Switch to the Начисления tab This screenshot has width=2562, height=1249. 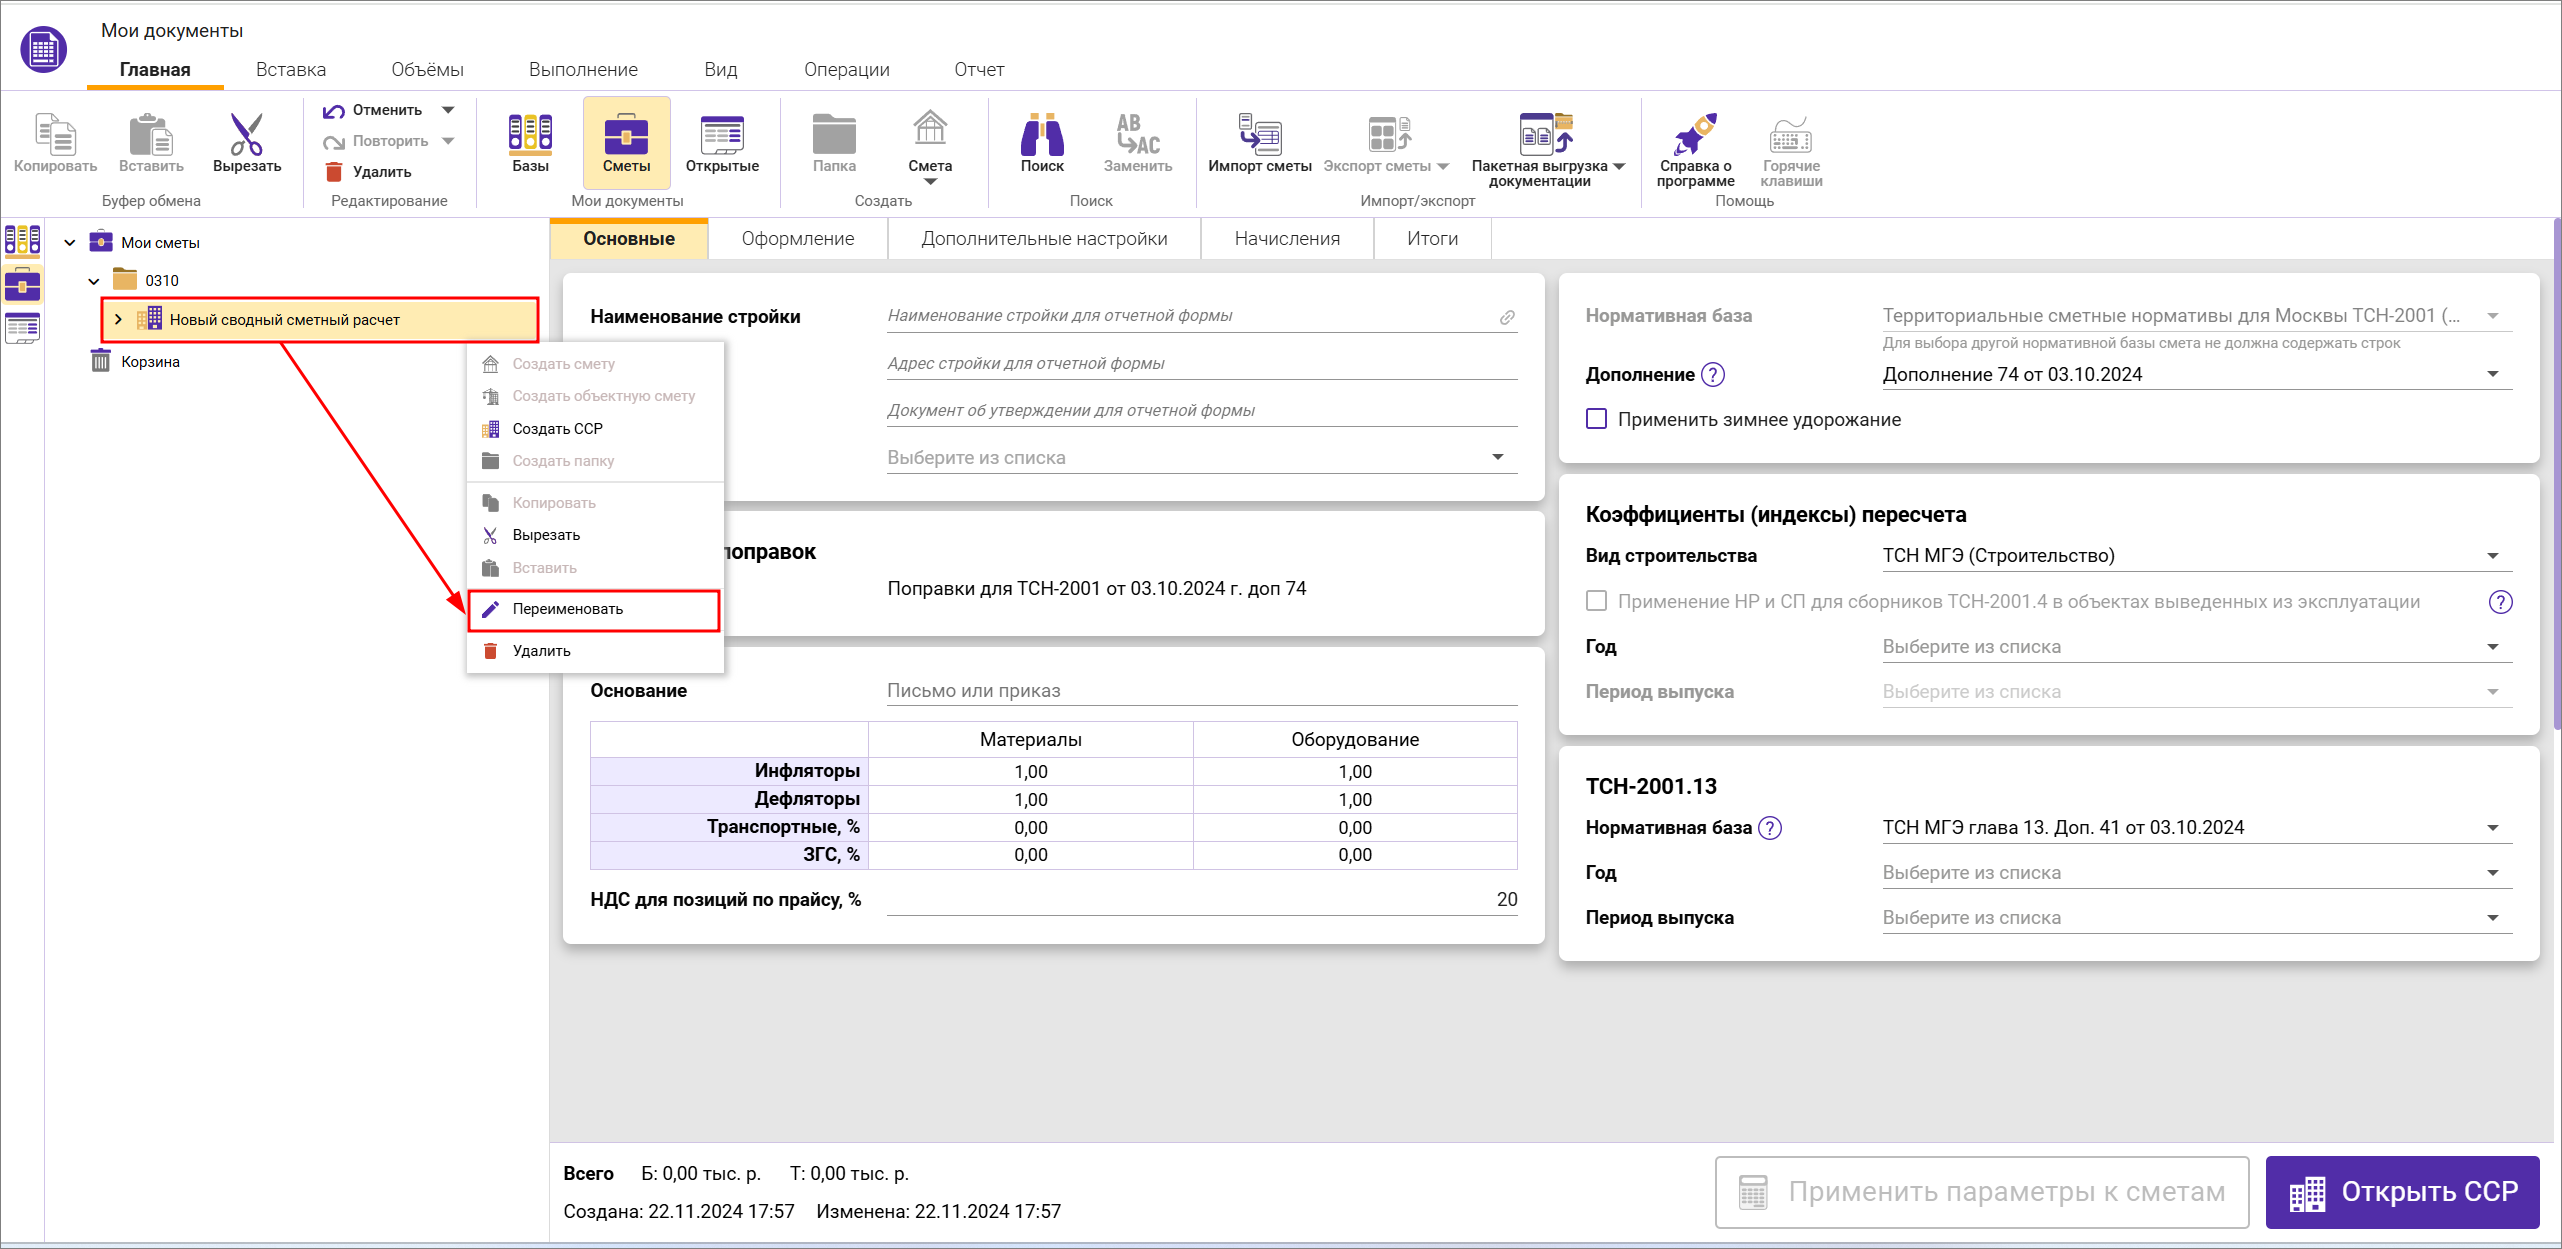point(1286,239)
